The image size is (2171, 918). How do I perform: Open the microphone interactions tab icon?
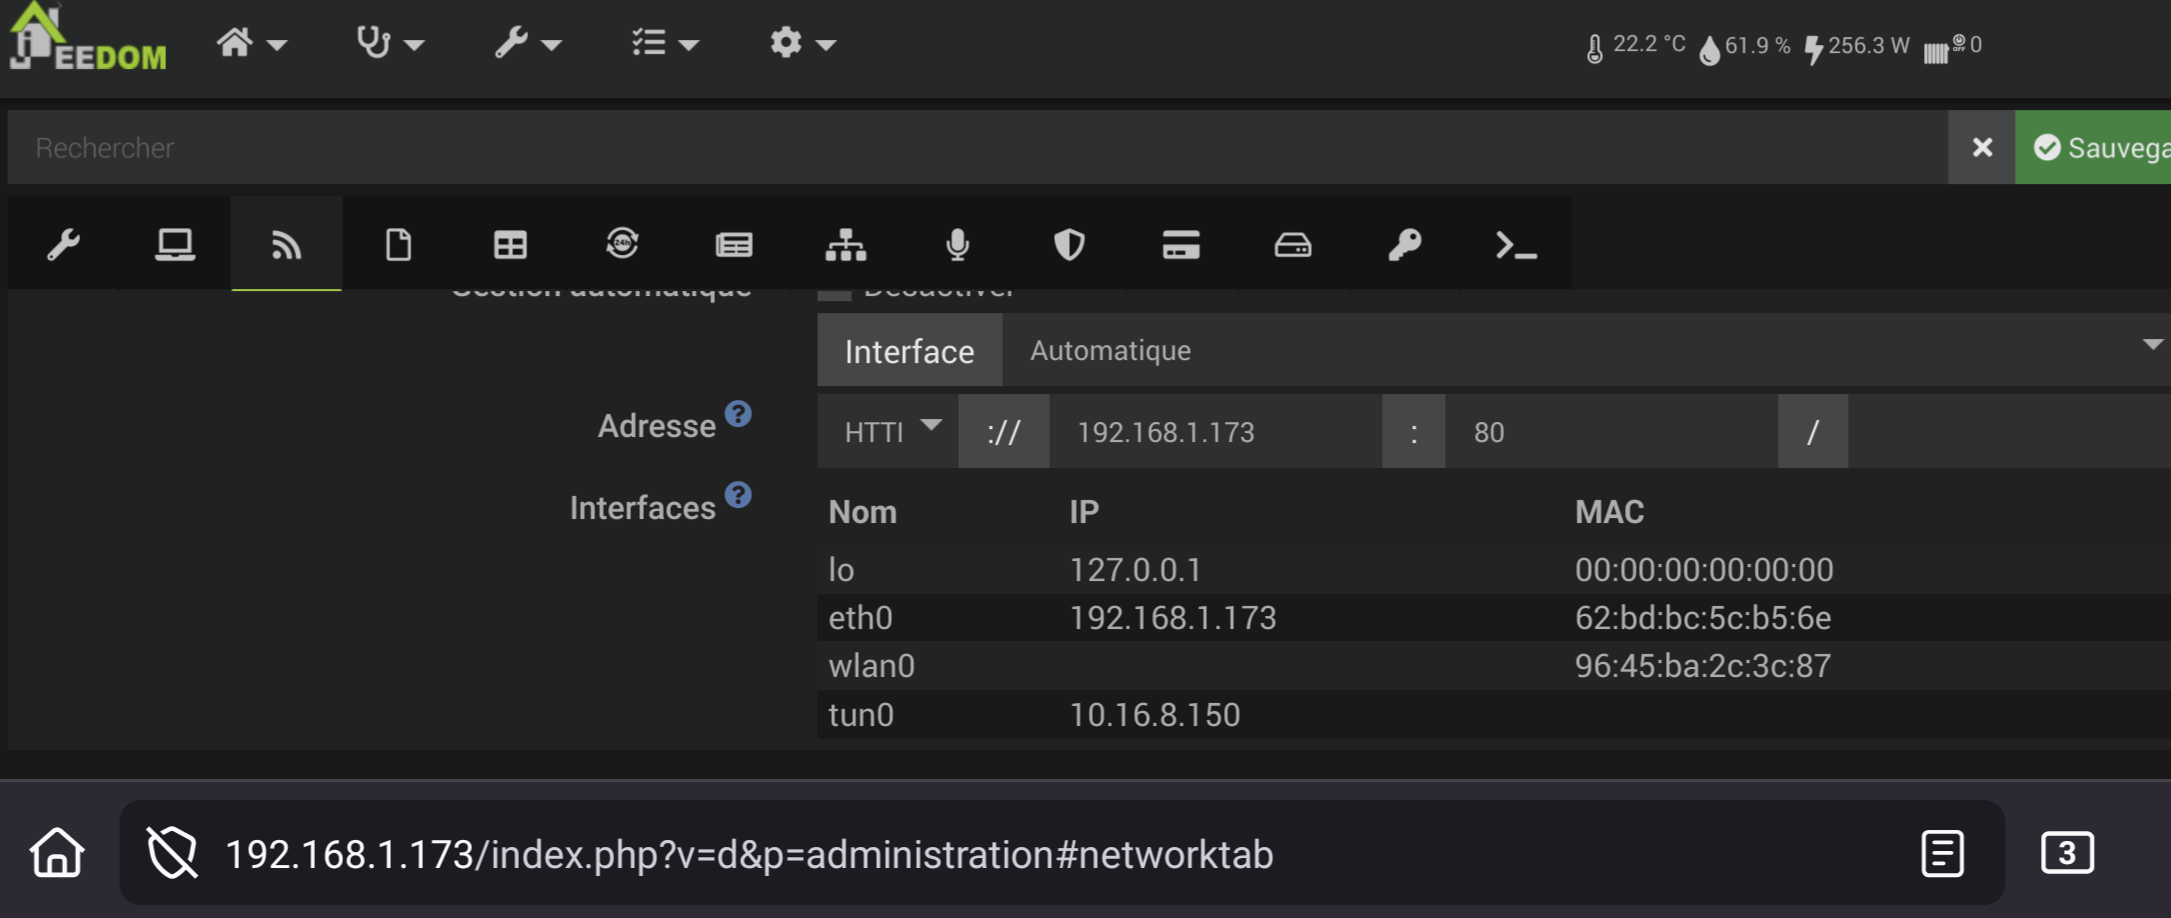[x=958, y=245]
